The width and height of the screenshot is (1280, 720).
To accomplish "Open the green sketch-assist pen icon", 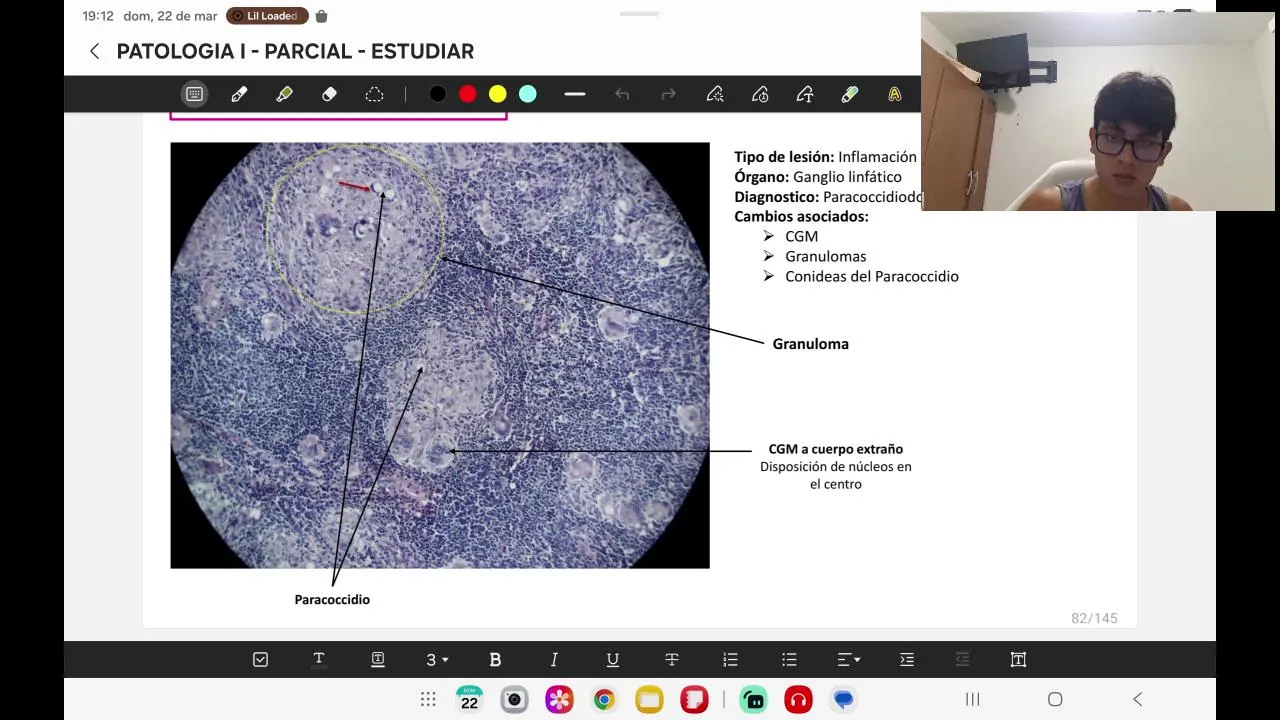I will [x=849, y=94].
